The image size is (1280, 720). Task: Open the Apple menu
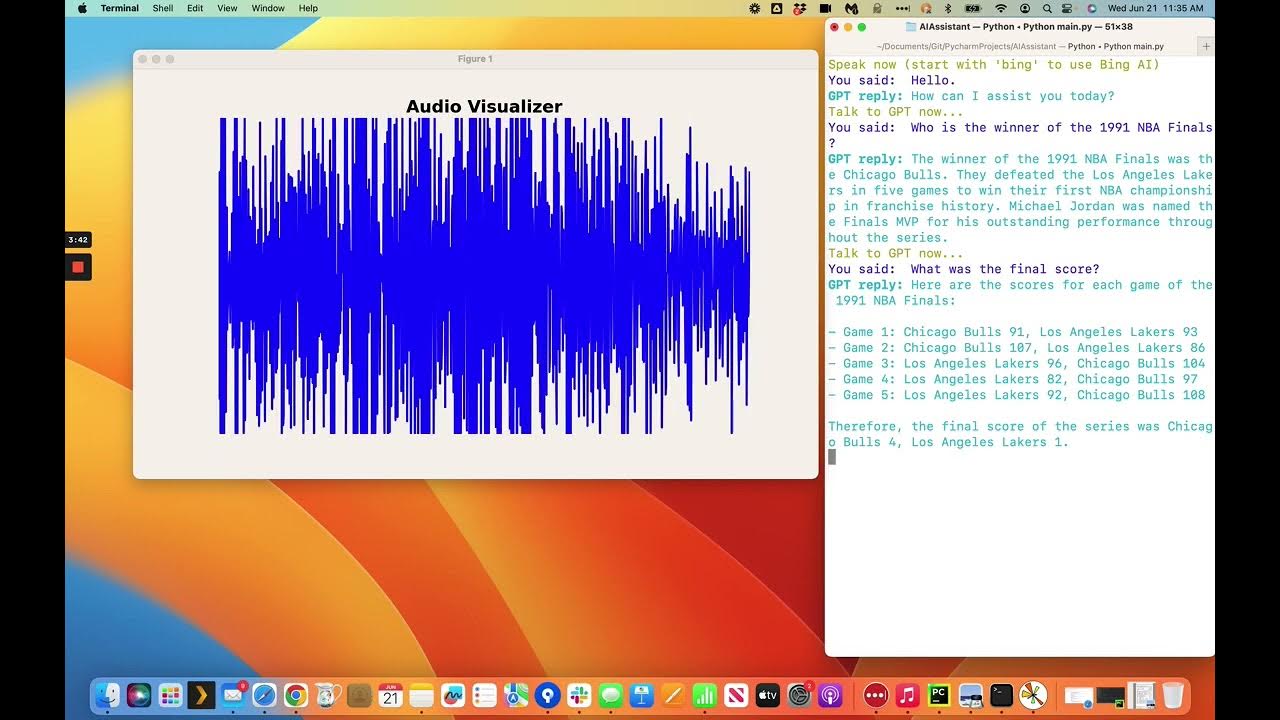tap(82, 8)
